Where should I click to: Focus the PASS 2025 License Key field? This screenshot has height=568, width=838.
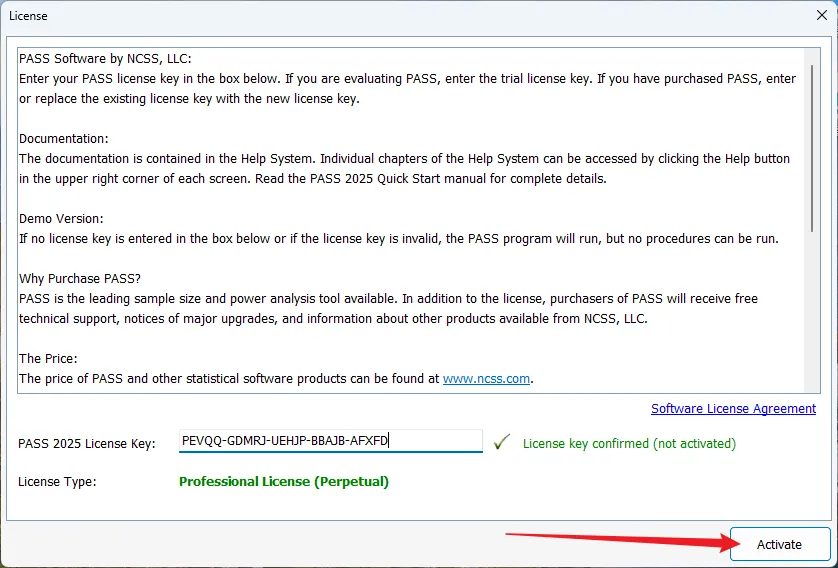(x=331, y=441)
